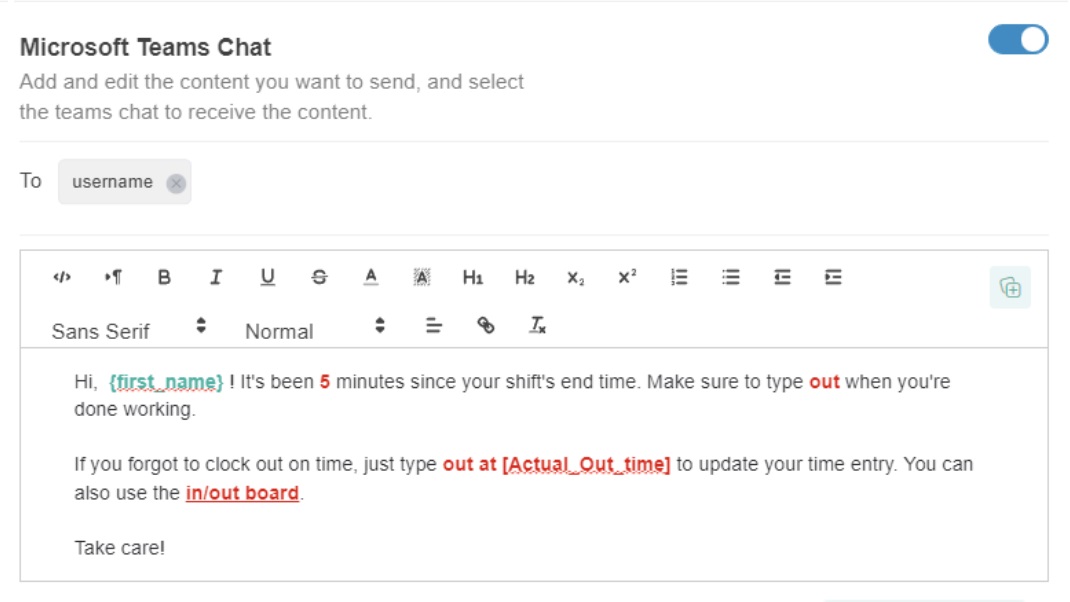Toggle underline formatting
This screenshot has width=1070, height=602.
click(268, 278)
